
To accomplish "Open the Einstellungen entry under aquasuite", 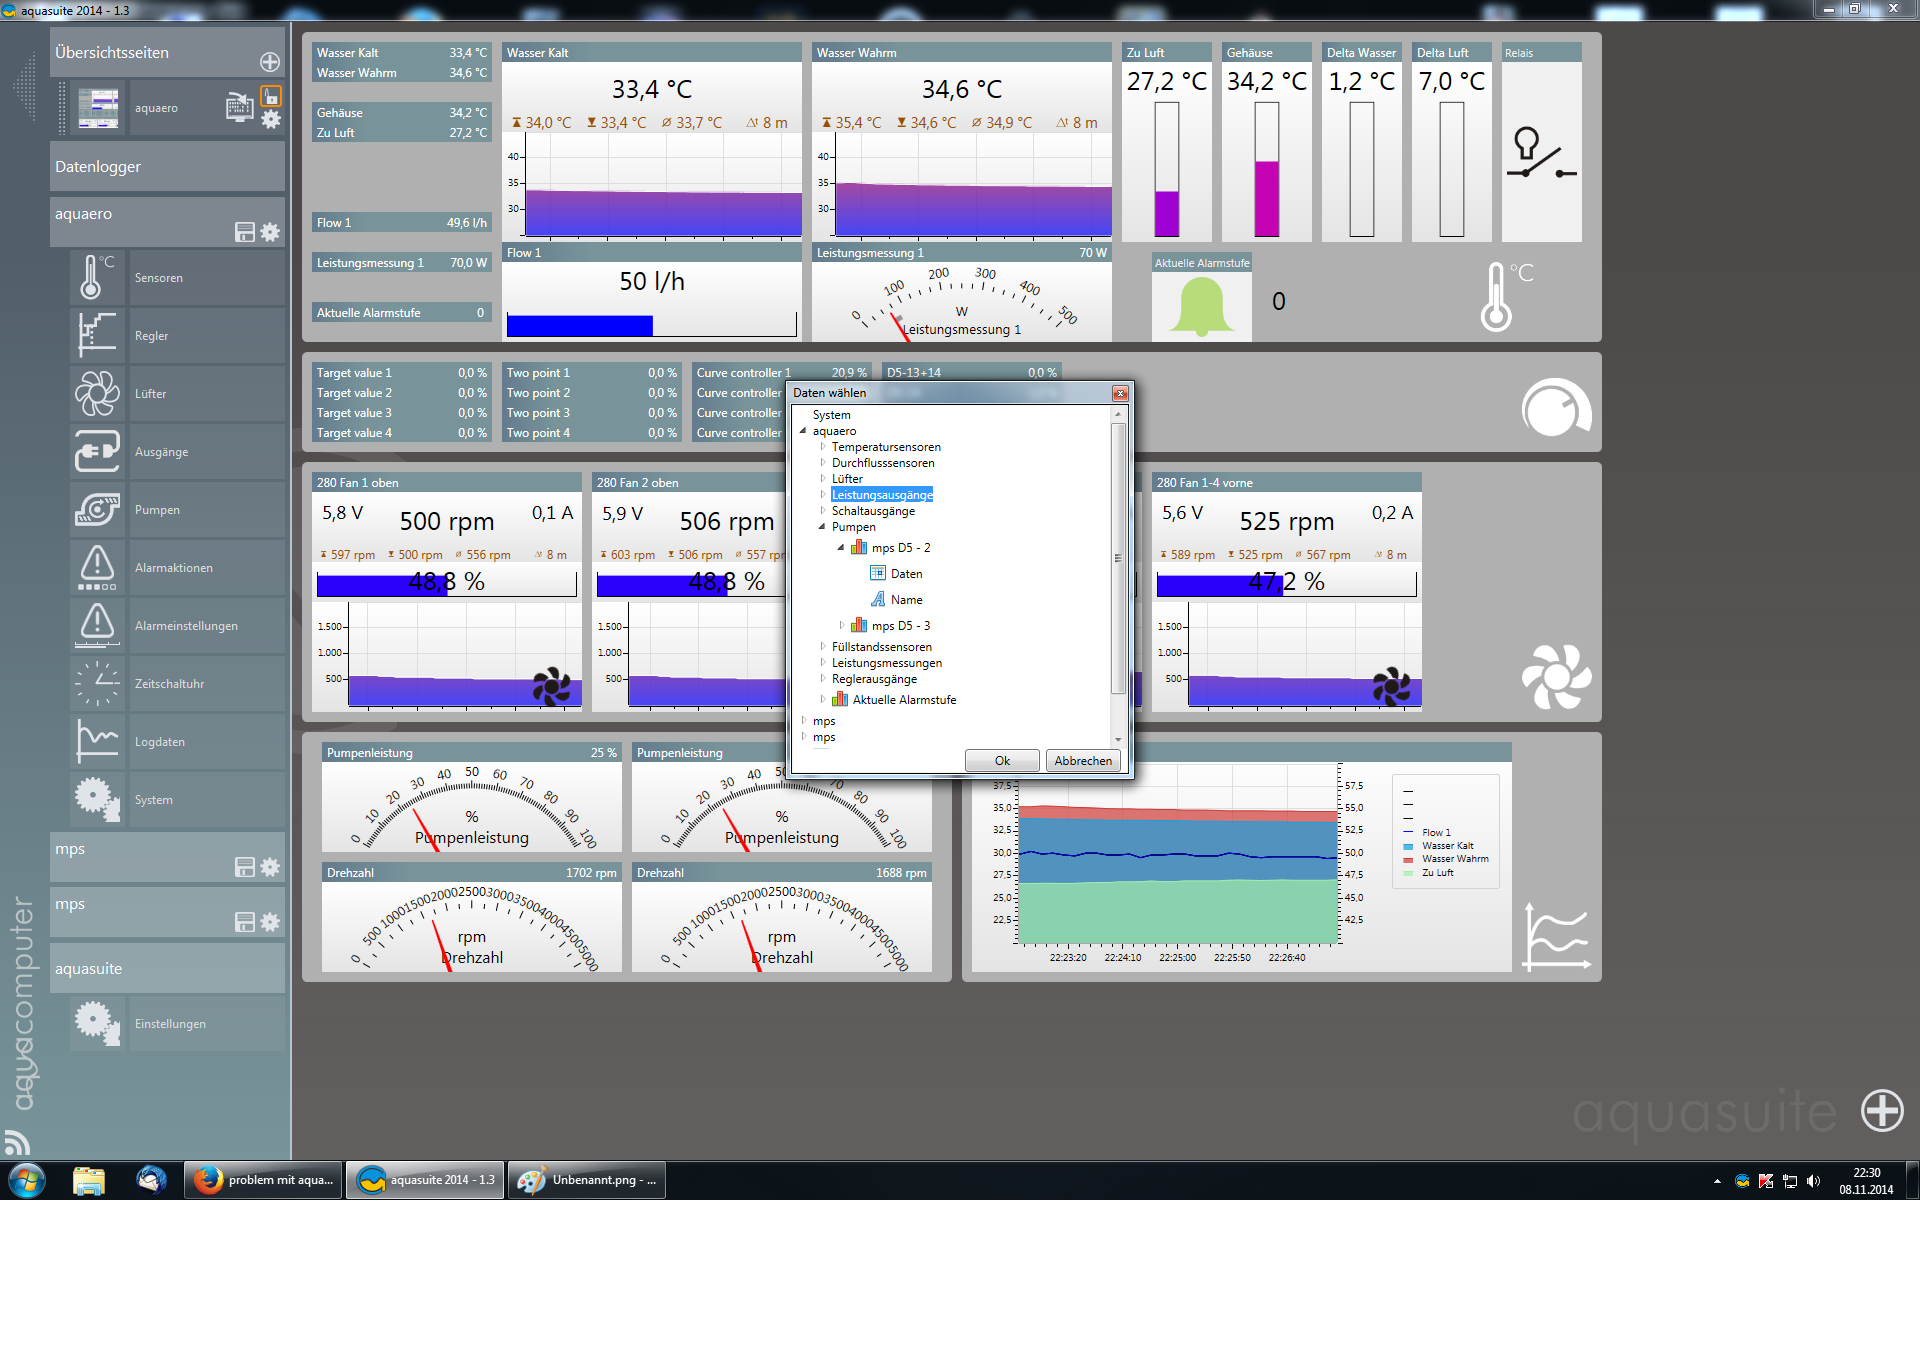I will [170, 1024].
